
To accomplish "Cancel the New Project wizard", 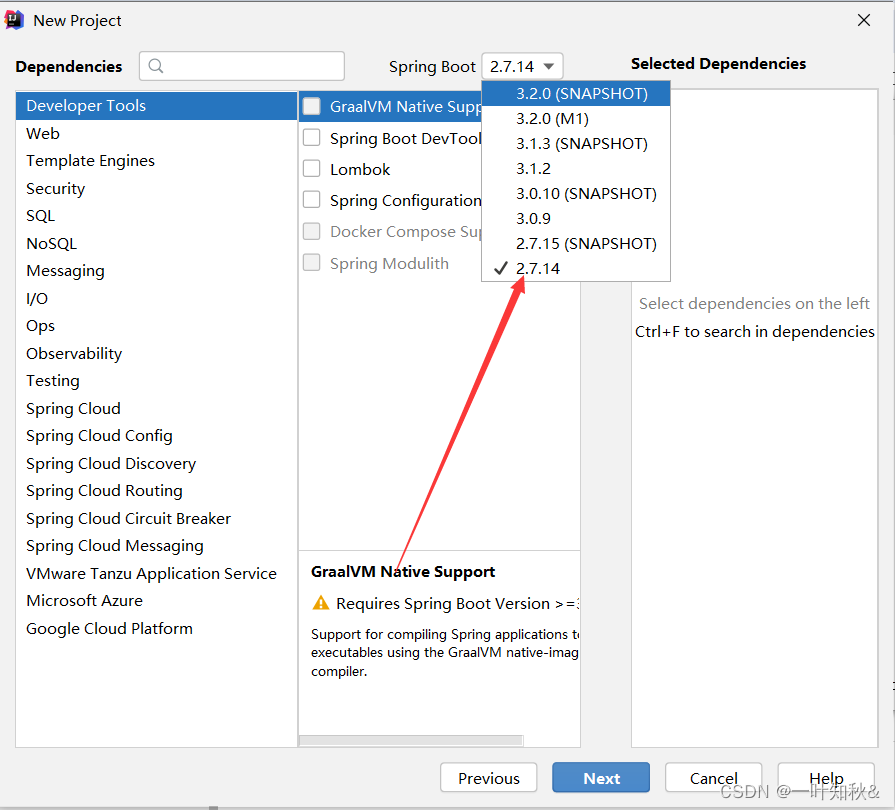I will tap(713, 778).
